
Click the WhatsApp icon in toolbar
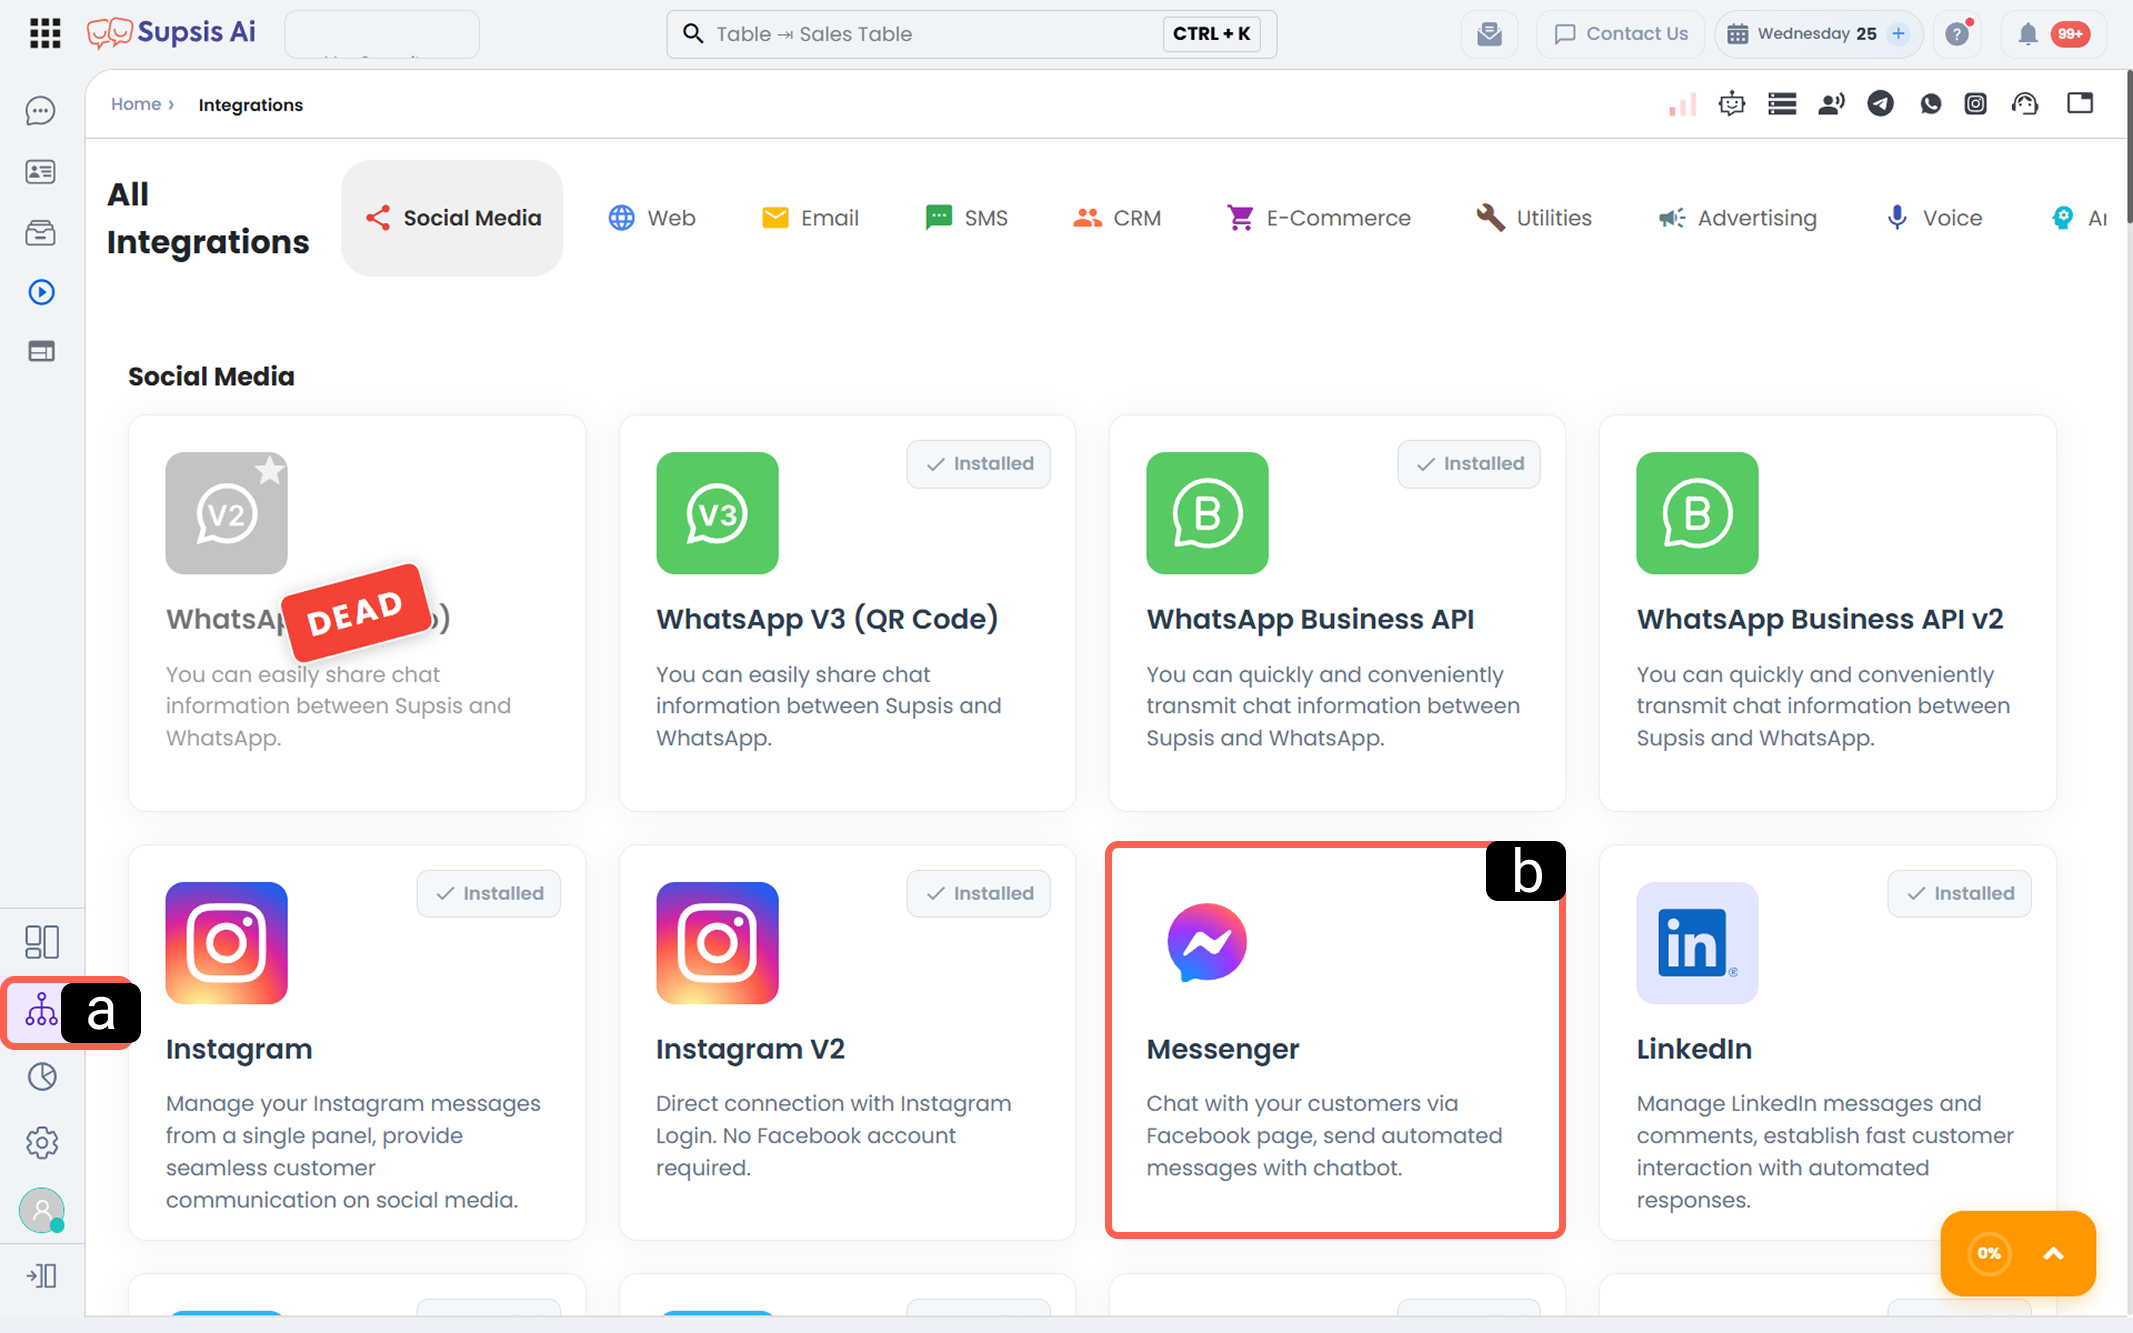[1930, 104]
